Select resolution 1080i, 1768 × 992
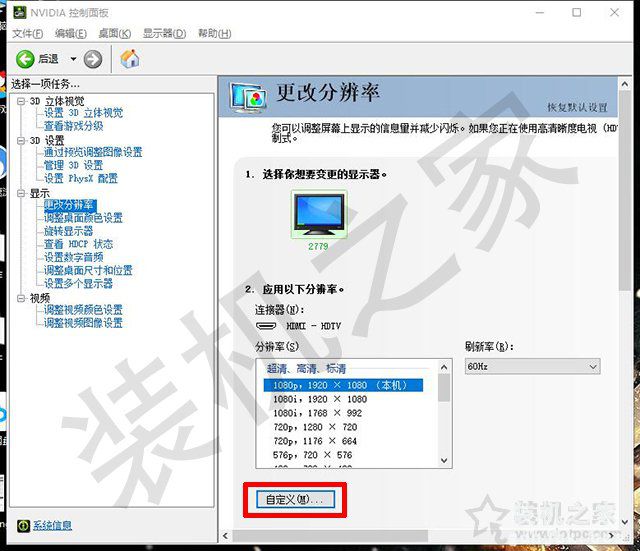 (318, 413)
